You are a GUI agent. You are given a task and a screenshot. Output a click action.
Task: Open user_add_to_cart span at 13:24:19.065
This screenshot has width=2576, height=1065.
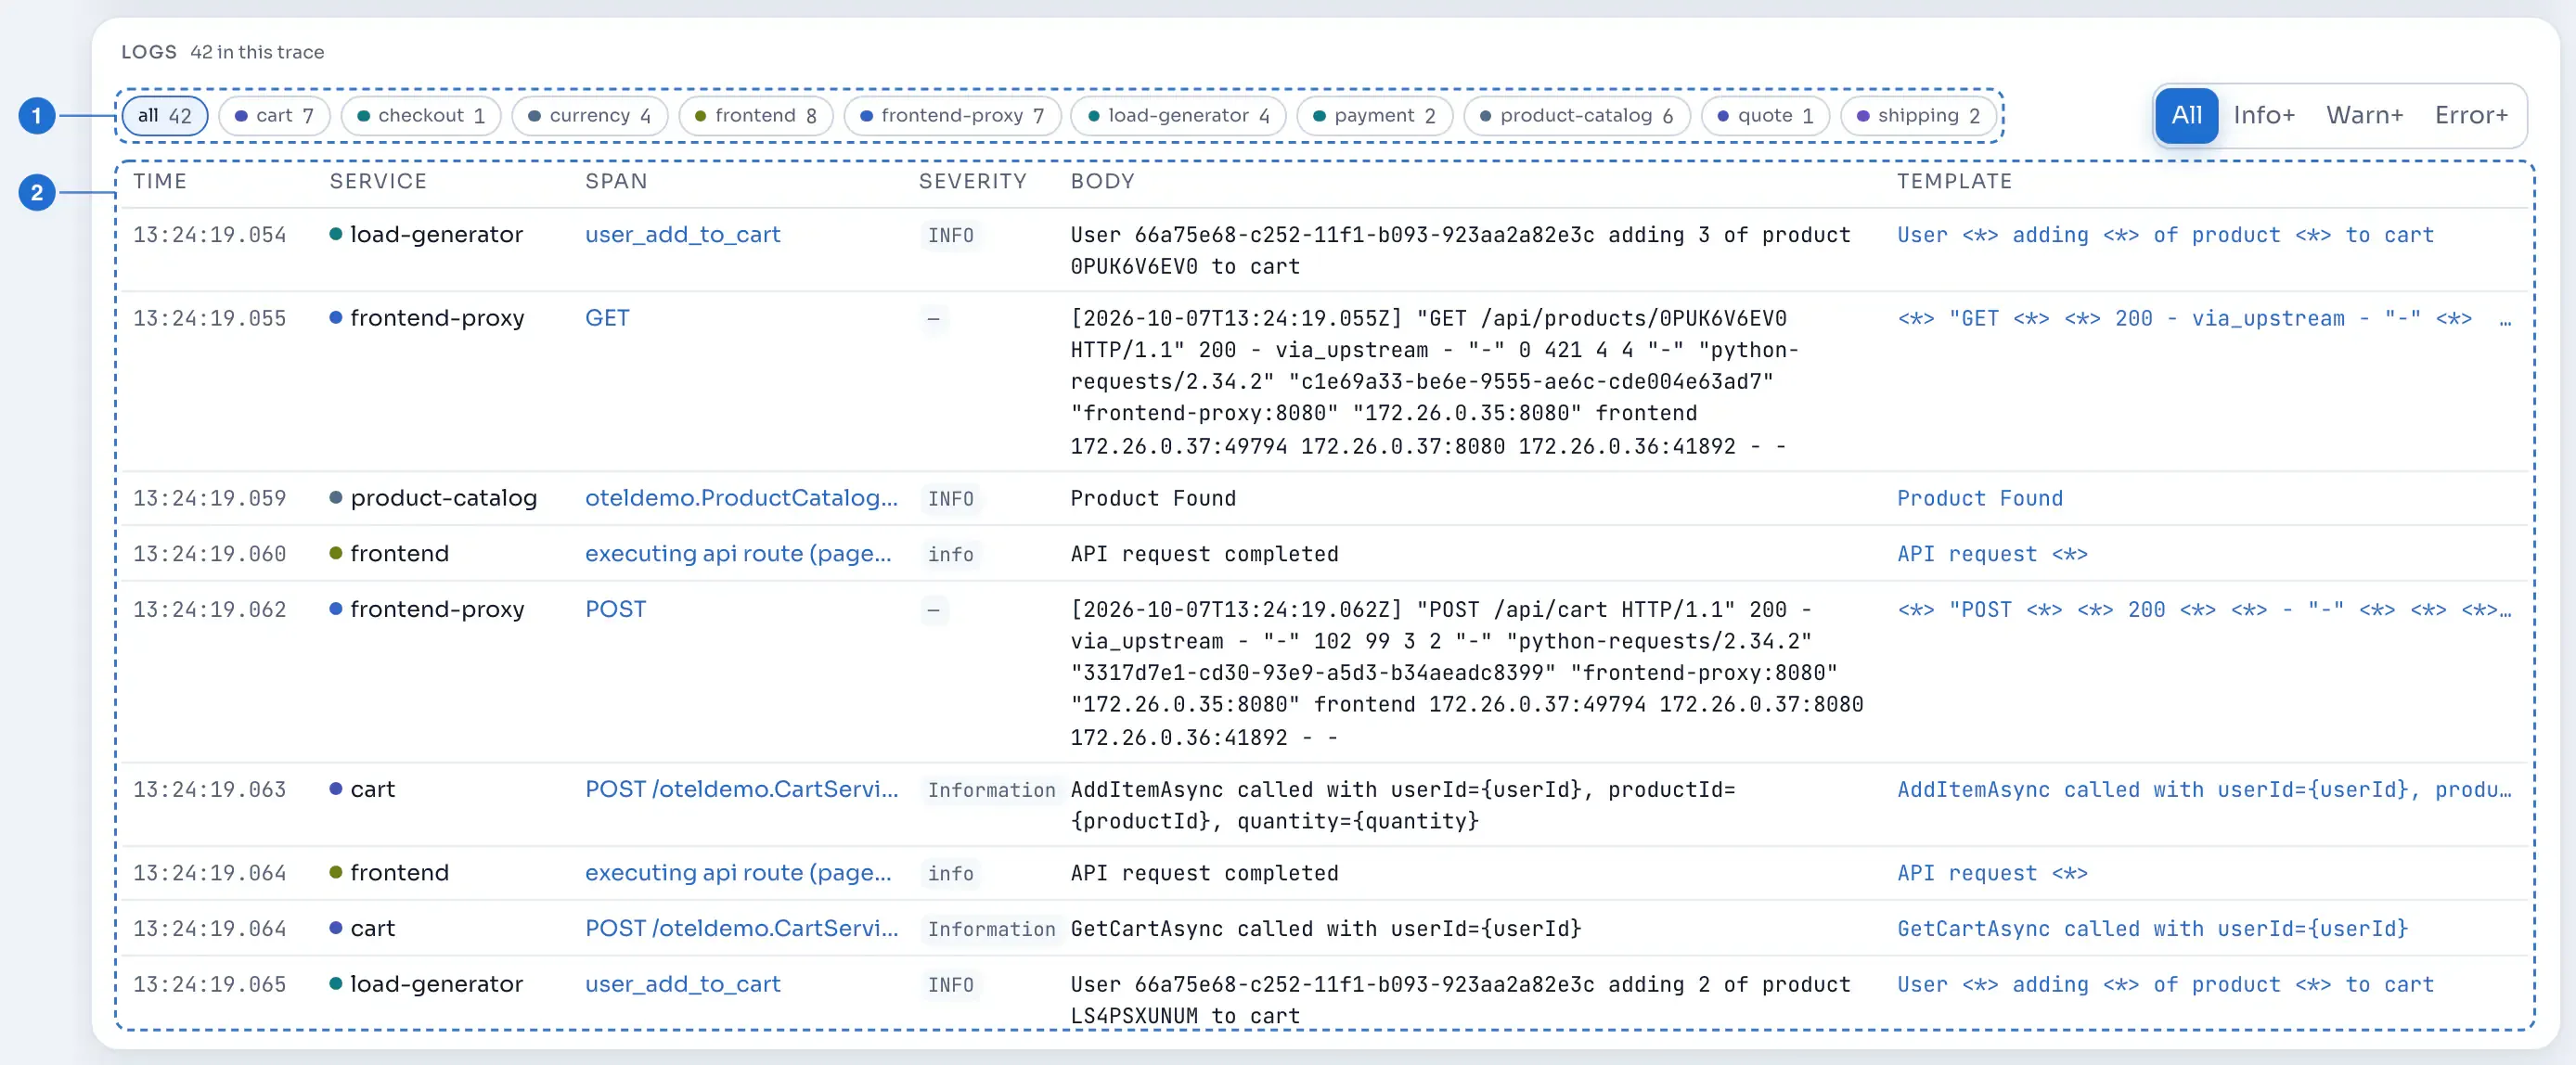(x=682, y=985)
